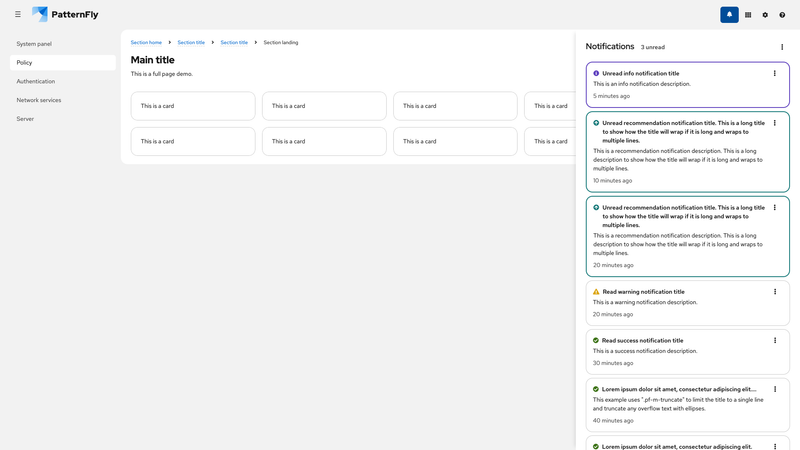800x450 pixels.
Task: Select Authentication in sidebar navigation
Action: (x=36, y=81)
